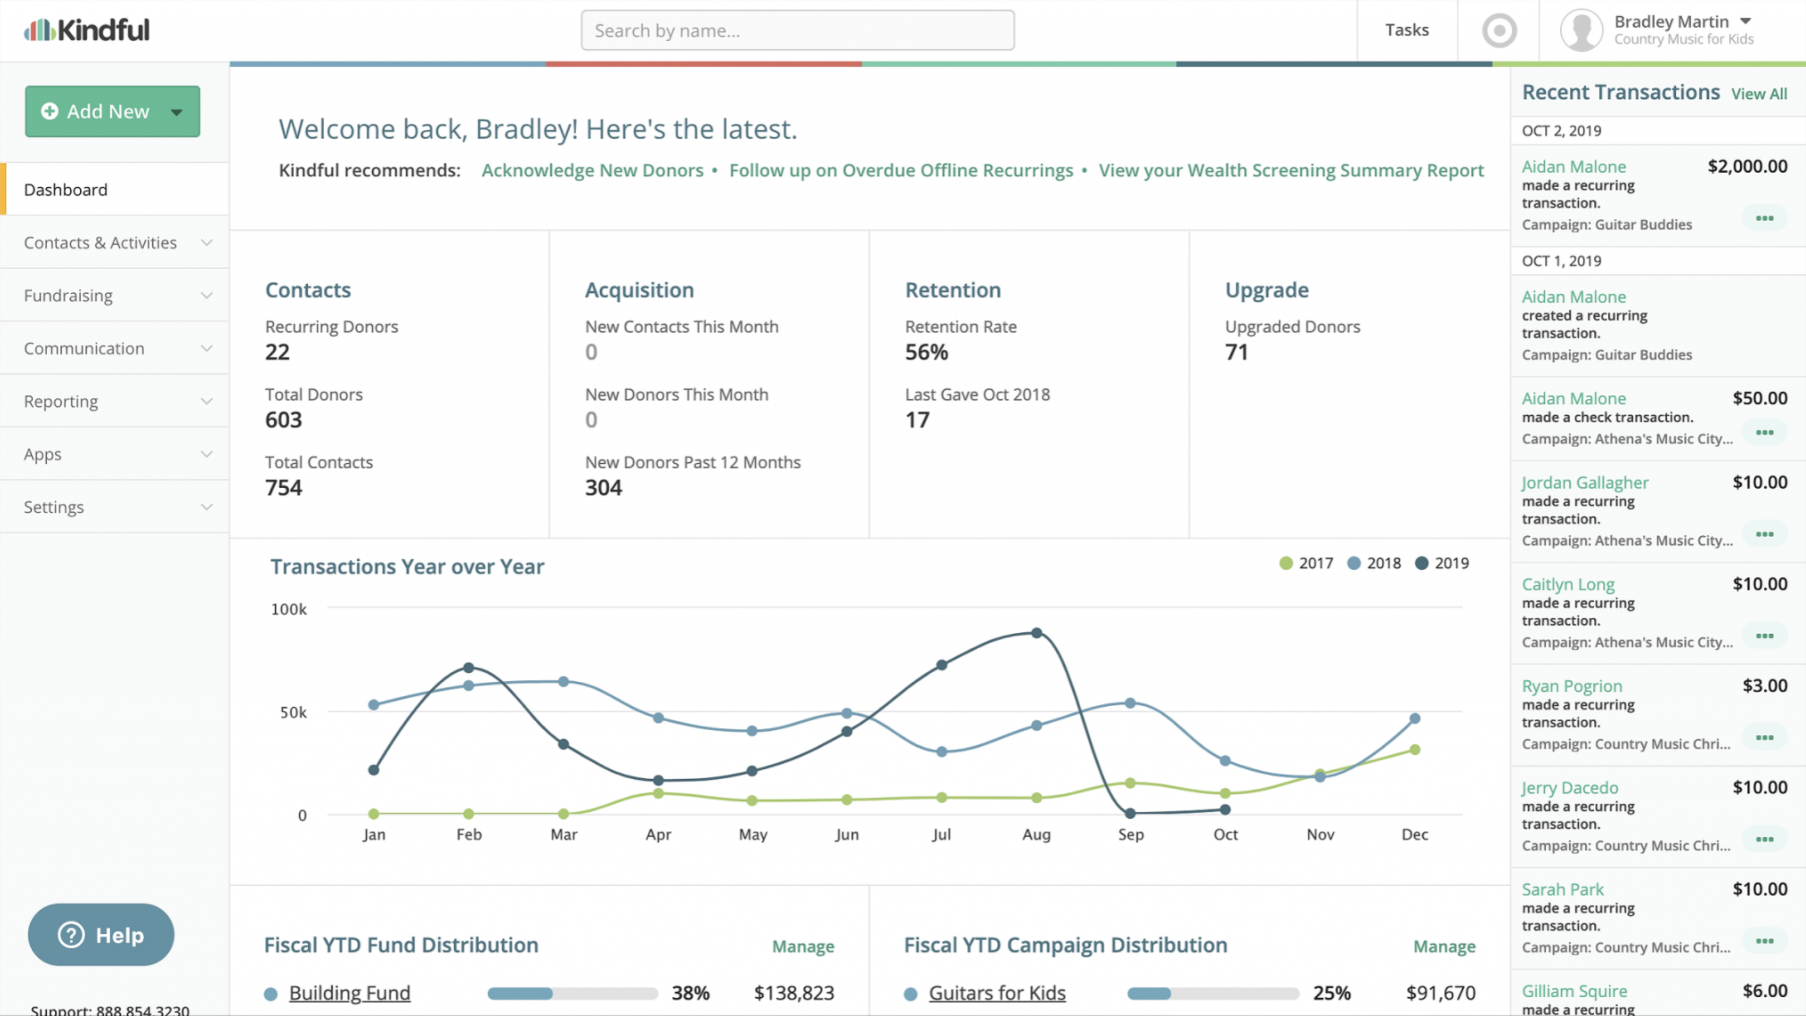This screenshot has width=1806, height=1016.
Task: Click the Total Donors value 603
Action: 283,420
